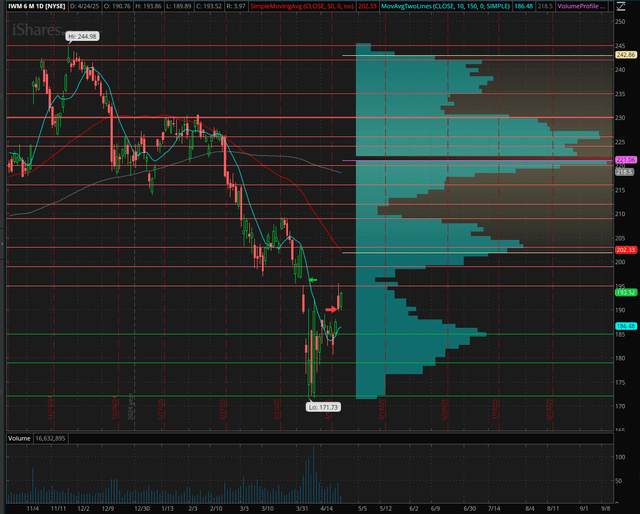
Task: Click the 250 label on price axis
Action: pyautogui.click(x=620, y=21)
